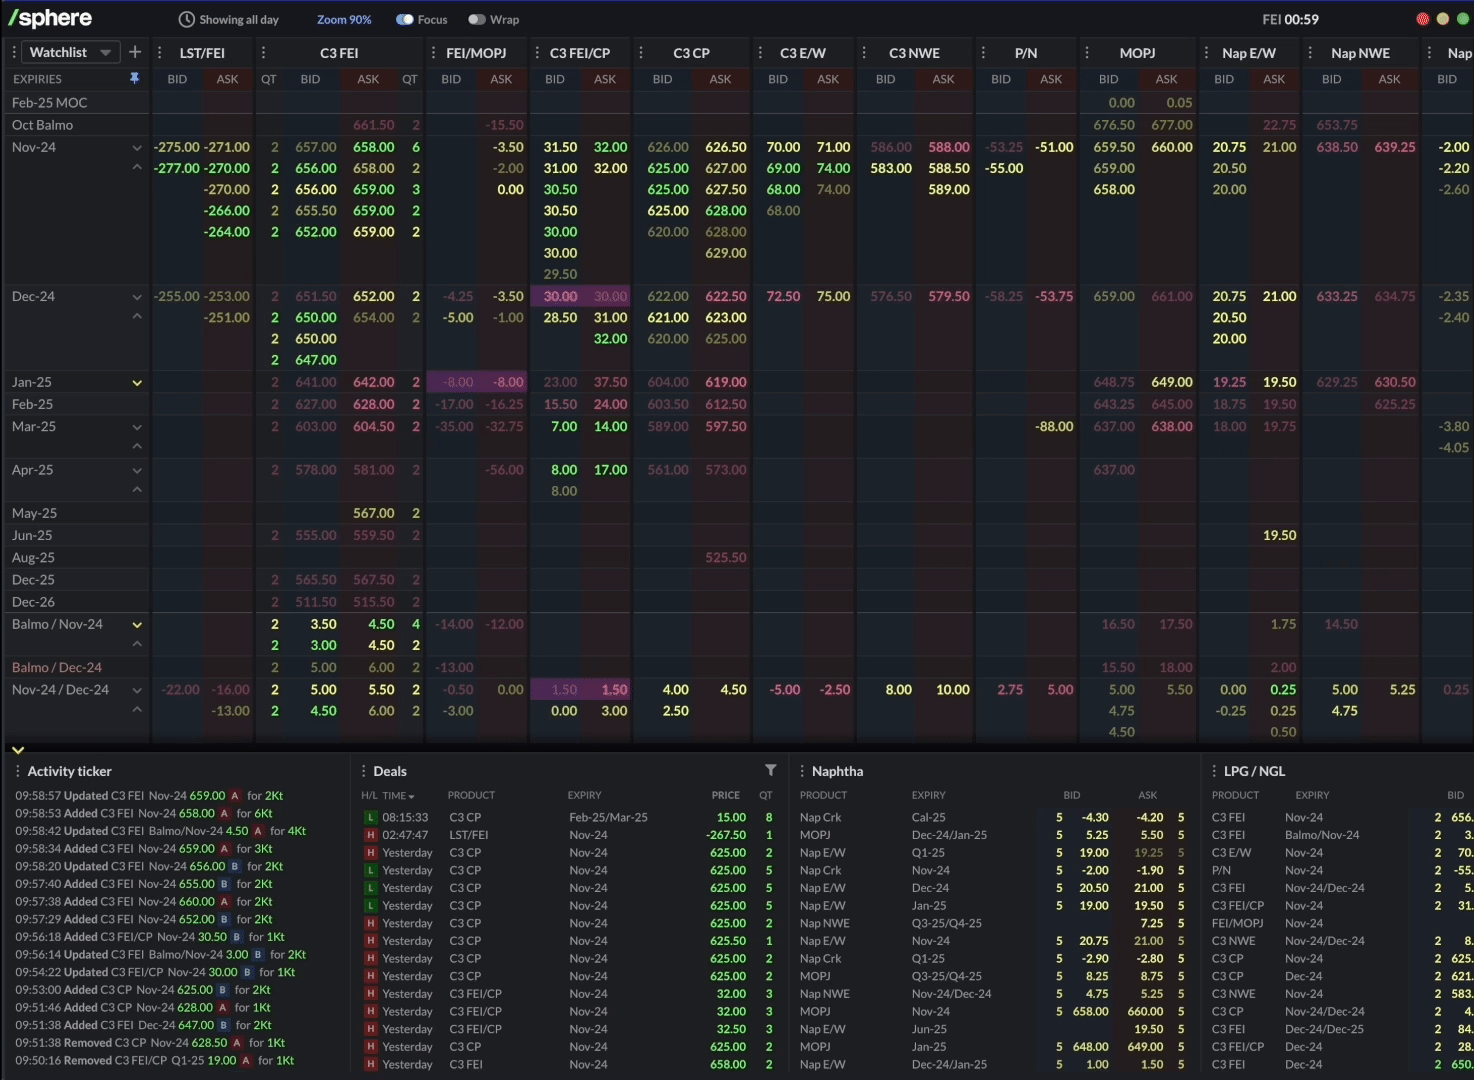Viewport: 1474px width, 1080px height.
Task: Click the filter icon in Deals panel
Action: (770, 770)
